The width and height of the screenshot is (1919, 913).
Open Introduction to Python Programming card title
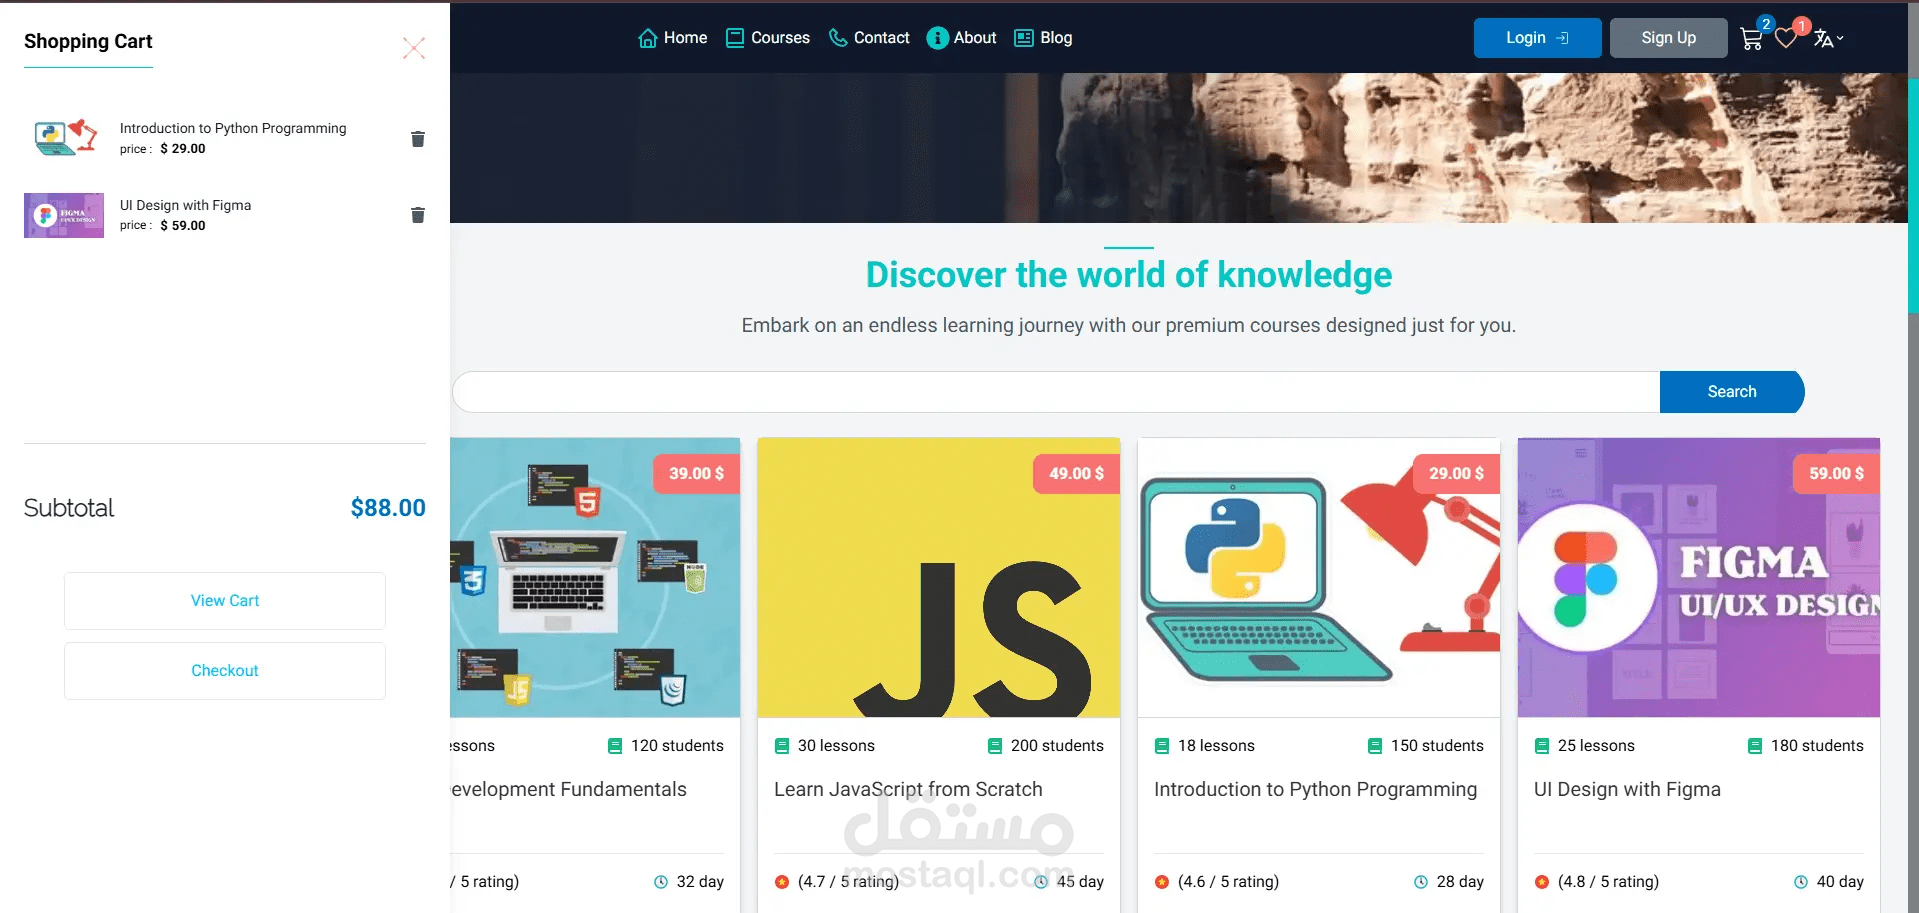(1315, 790)
